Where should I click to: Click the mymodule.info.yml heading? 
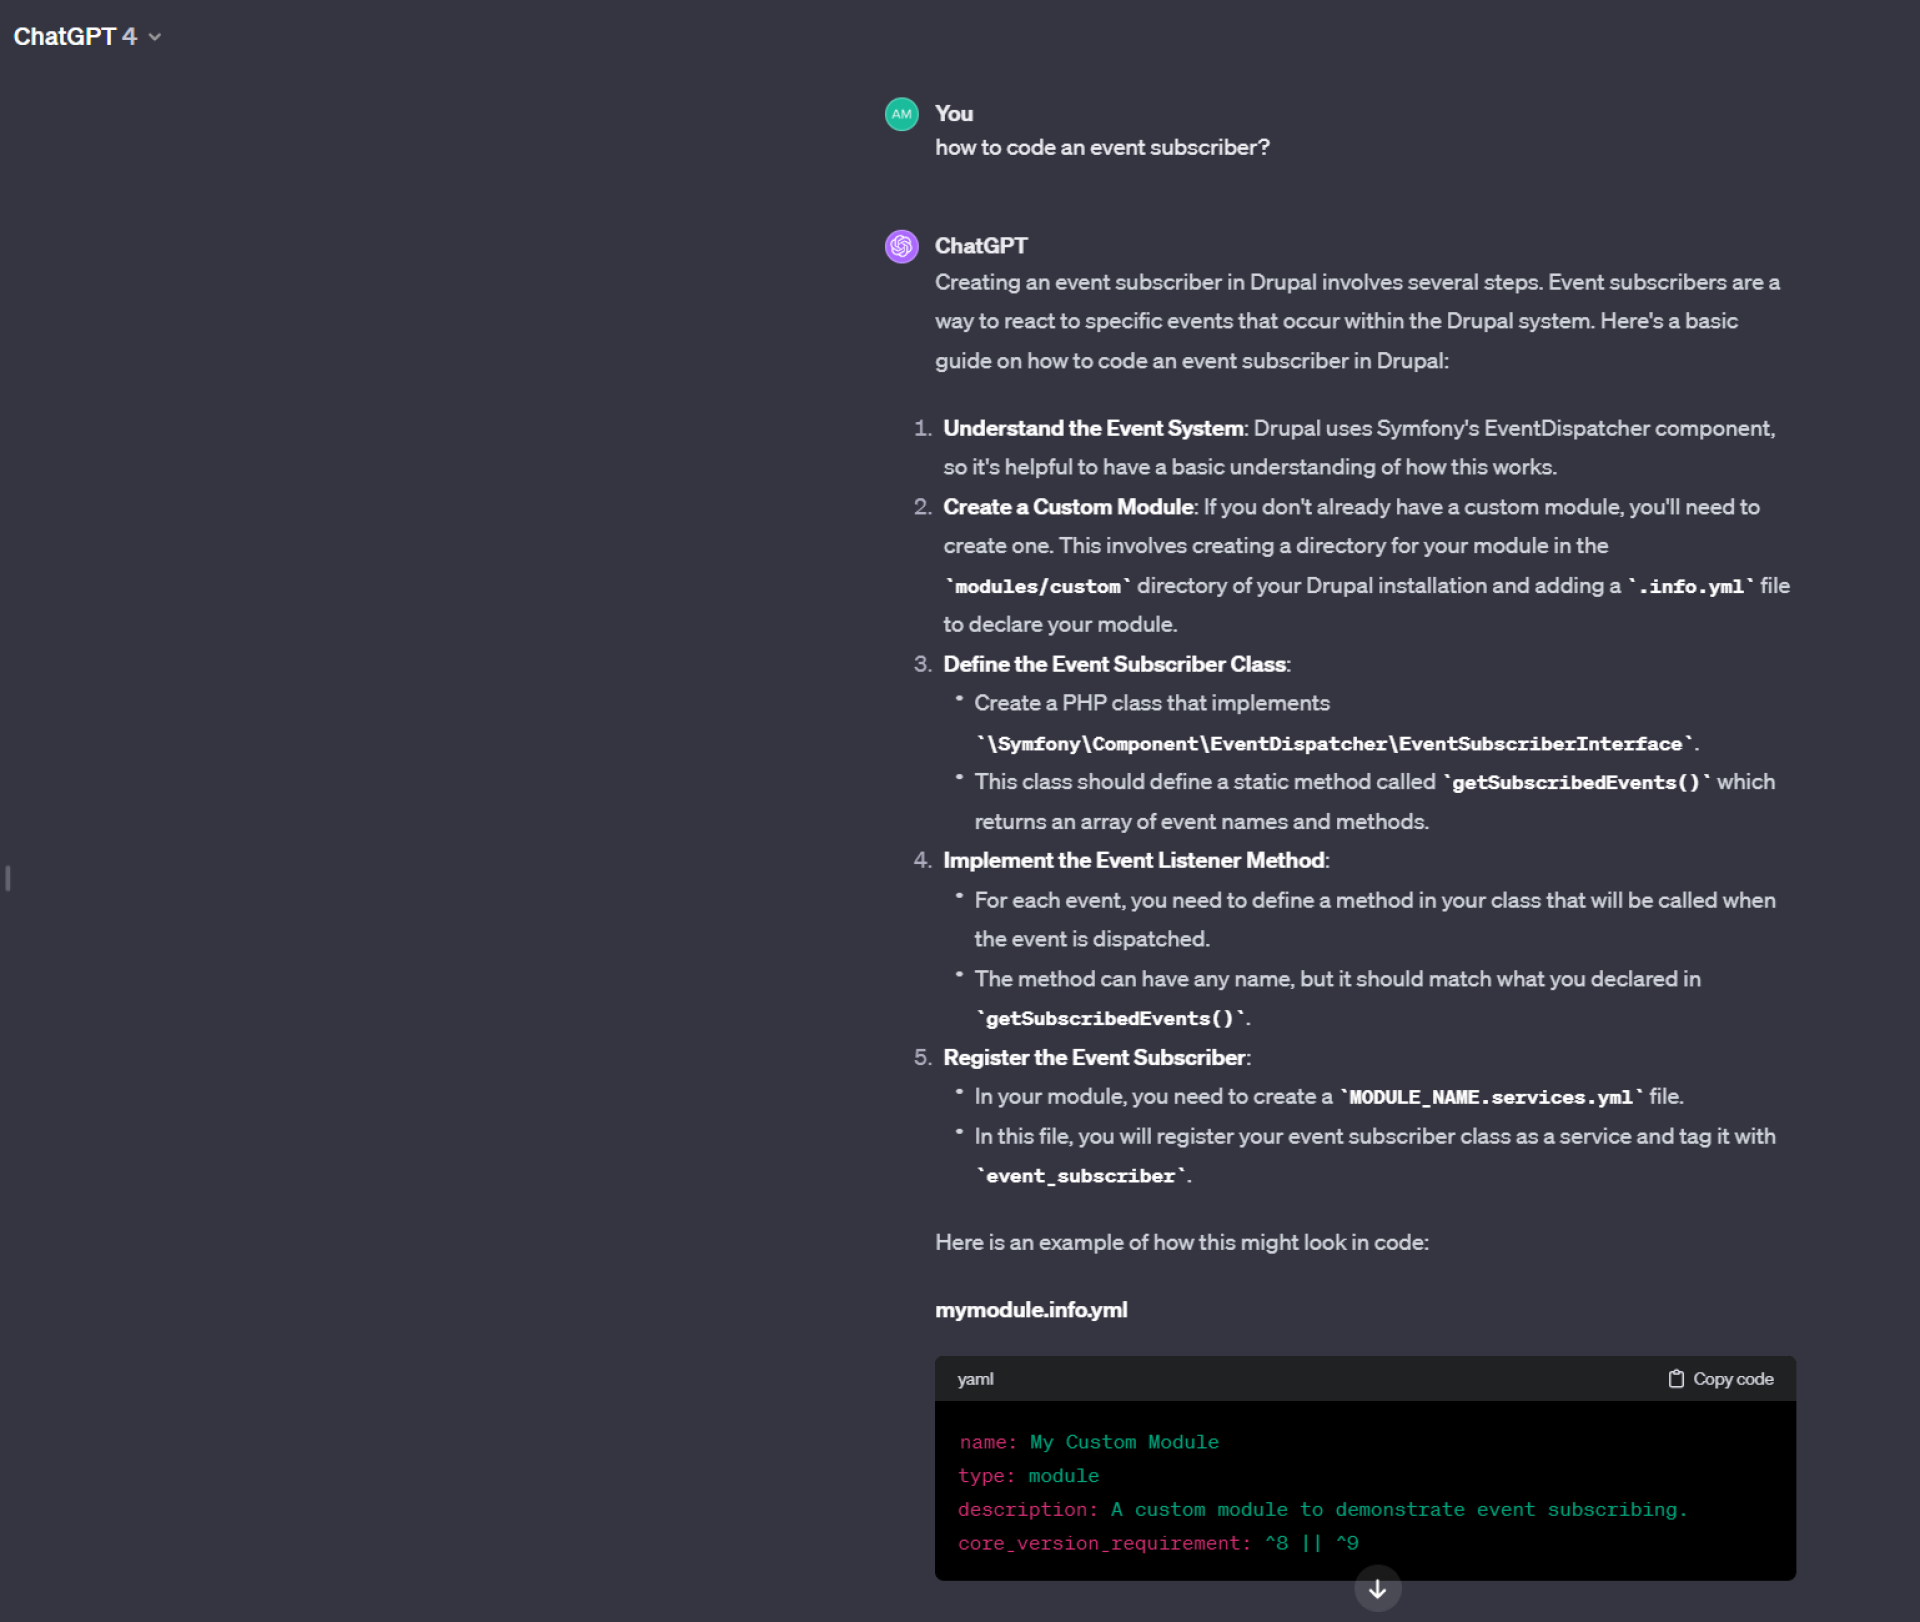pyautogui.click(x=1031, y=1310)
